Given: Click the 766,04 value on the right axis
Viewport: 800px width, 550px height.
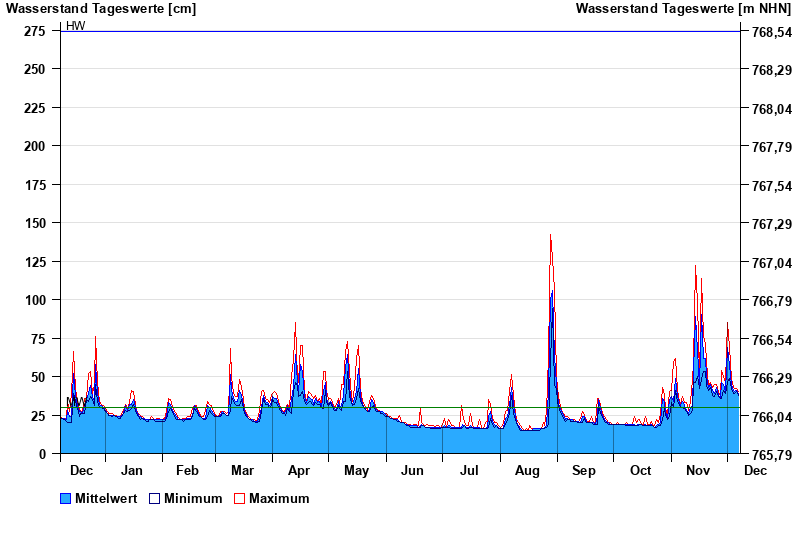Looking at the screenshot, I should coord(771,417).
